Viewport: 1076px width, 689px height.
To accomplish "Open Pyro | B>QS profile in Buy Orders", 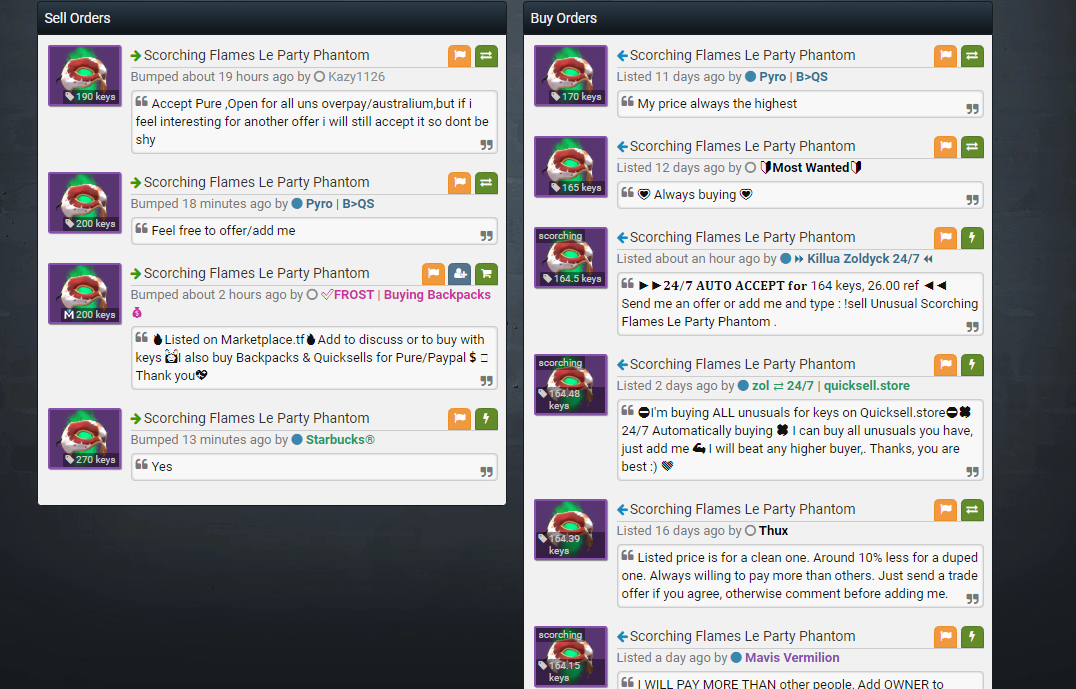I will coord(793,77).
